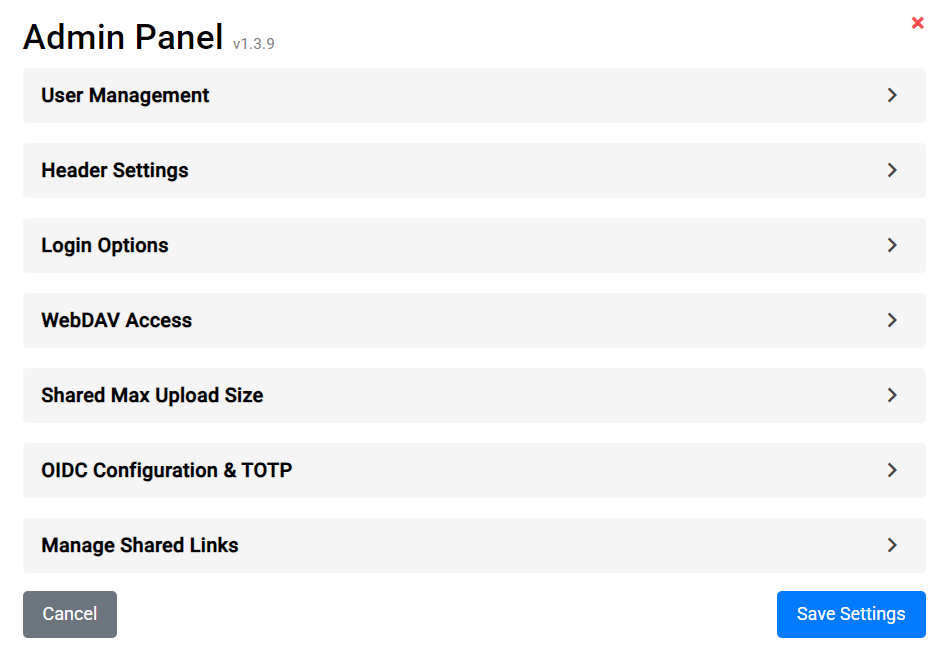The image size is (938, 645).
Task: Open the Login Options section heading
Action: point(105,246)
